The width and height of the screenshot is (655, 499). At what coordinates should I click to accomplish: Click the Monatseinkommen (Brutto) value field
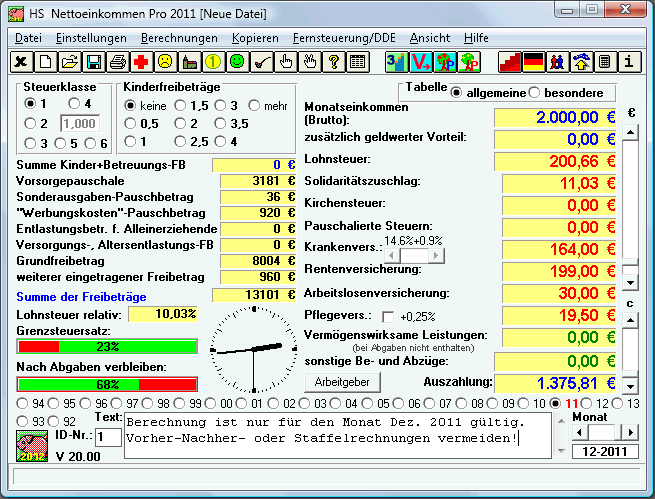pos(552,117)
